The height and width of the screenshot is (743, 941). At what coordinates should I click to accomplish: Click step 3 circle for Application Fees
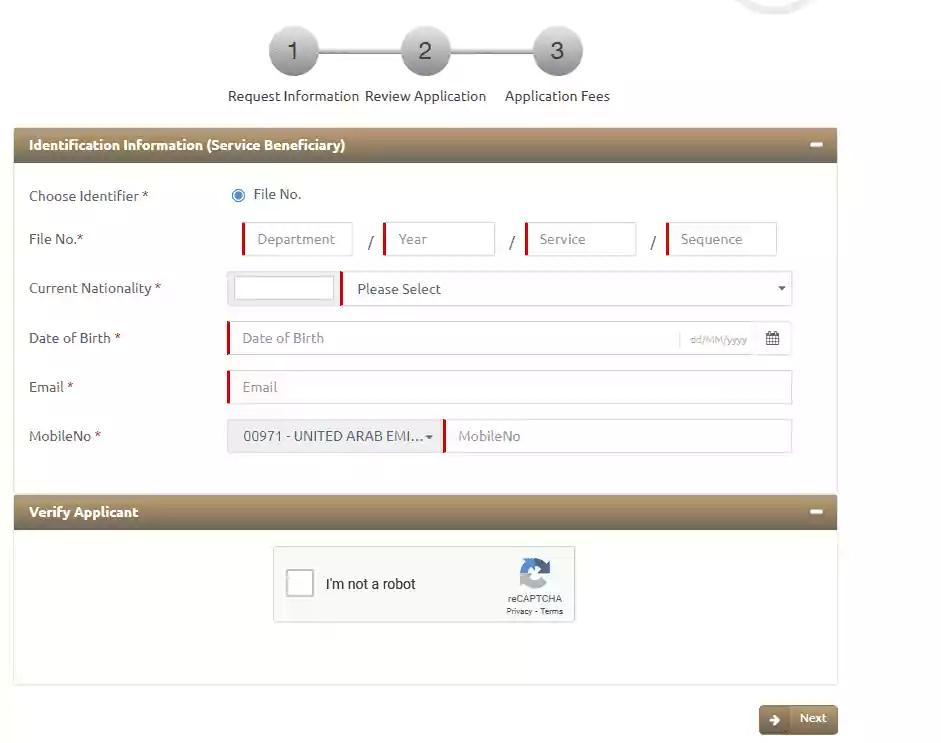(558, 51)
